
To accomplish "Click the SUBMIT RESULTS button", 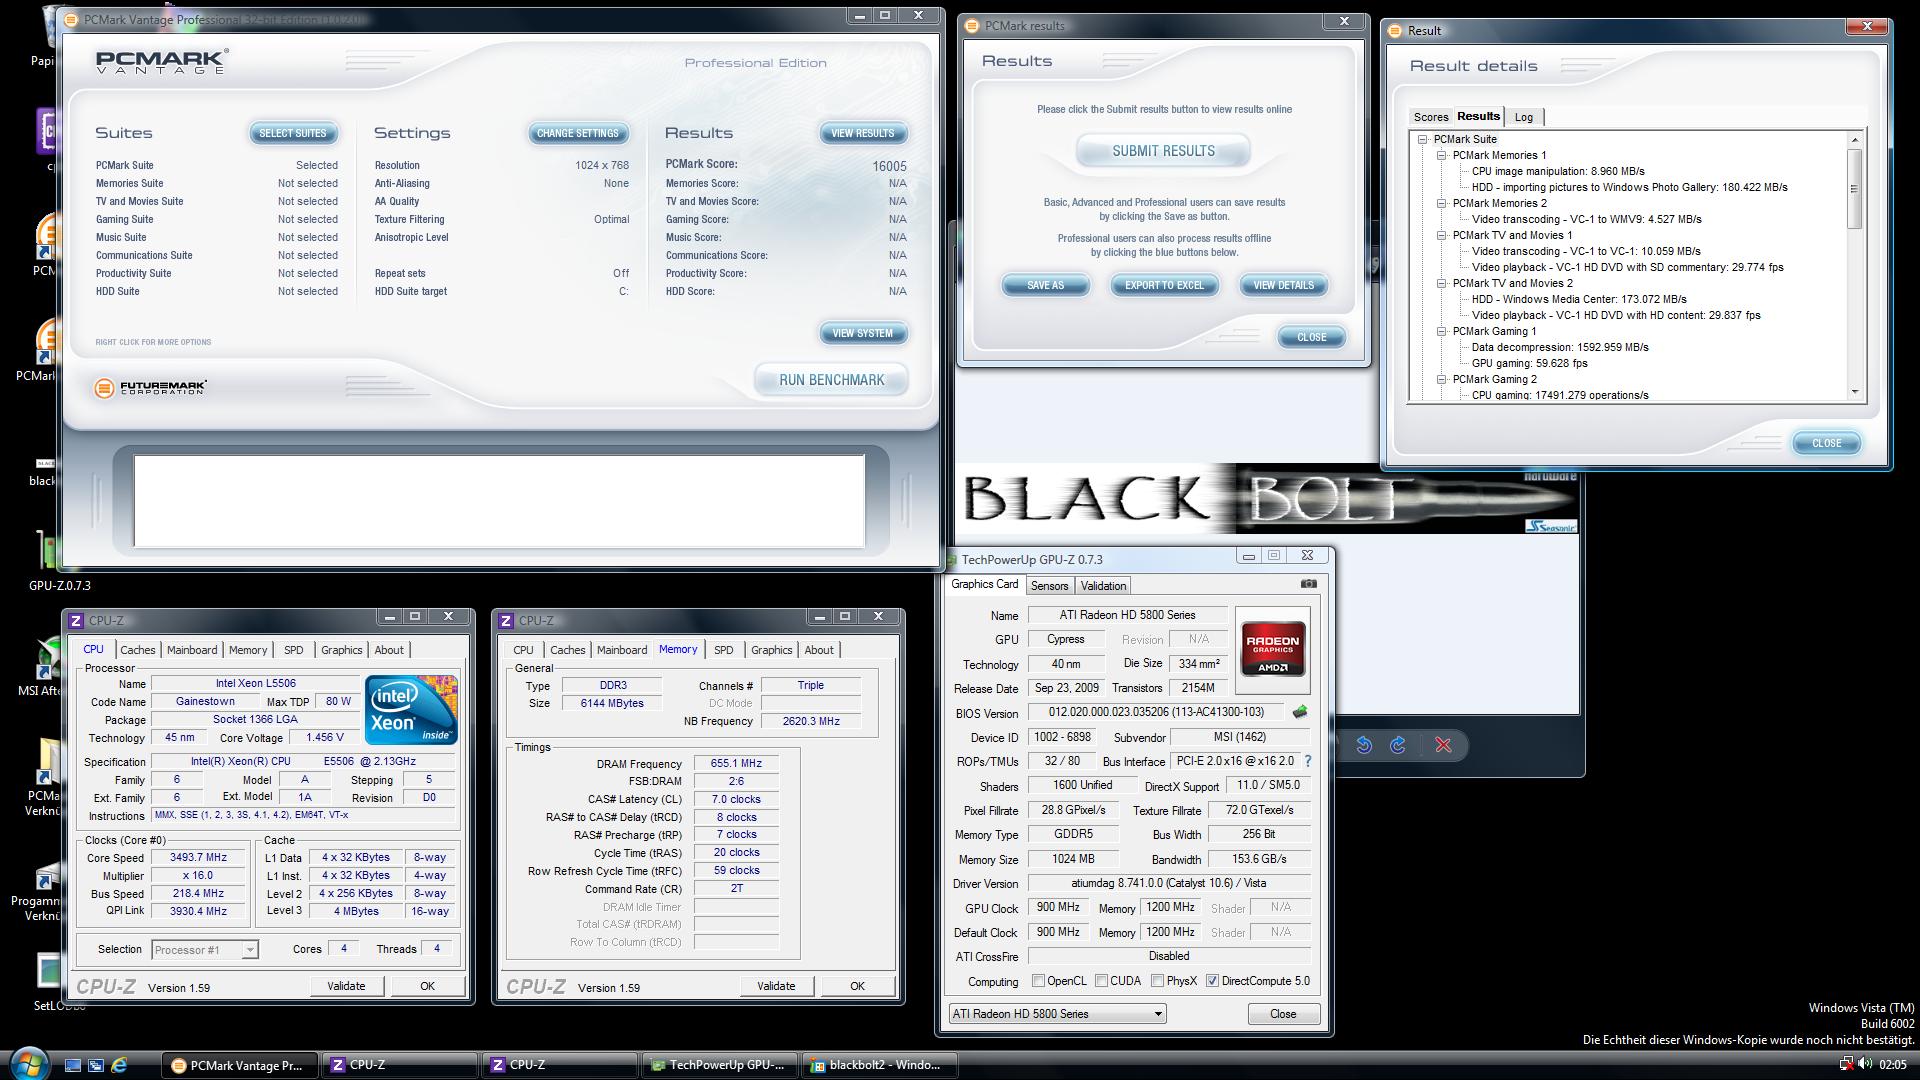I will click(x=1163, y=151).
